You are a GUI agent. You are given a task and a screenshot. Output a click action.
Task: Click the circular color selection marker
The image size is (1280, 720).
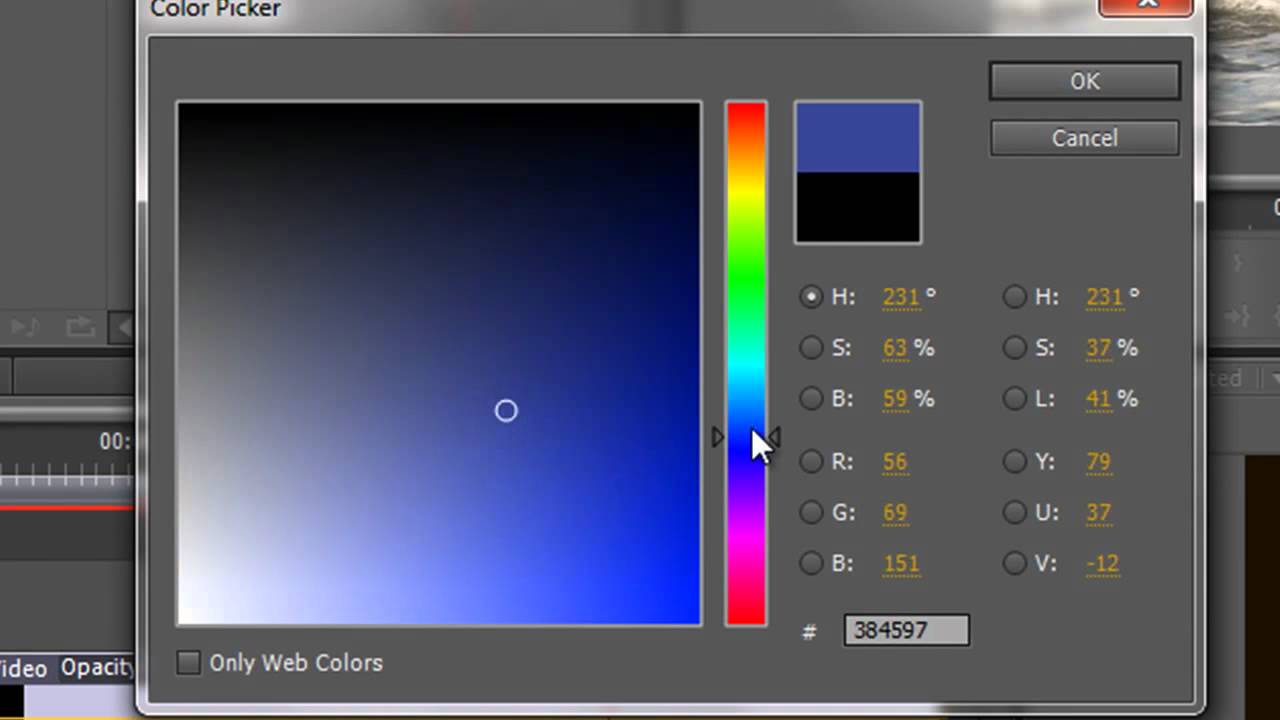[x=506, y=411]
